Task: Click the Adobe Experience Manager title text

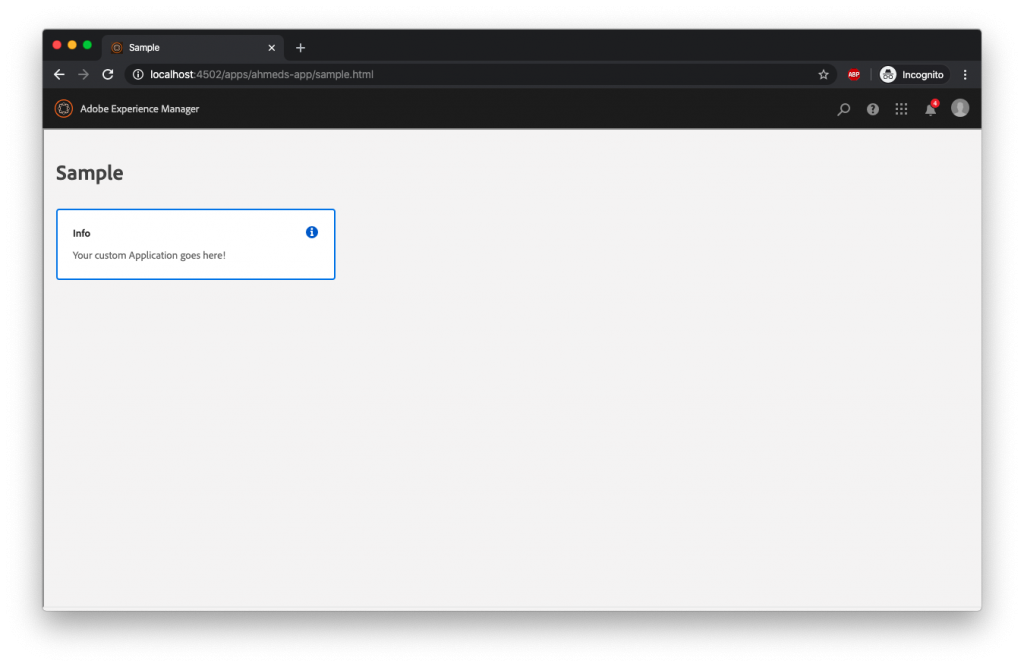Action: [140, 109]
